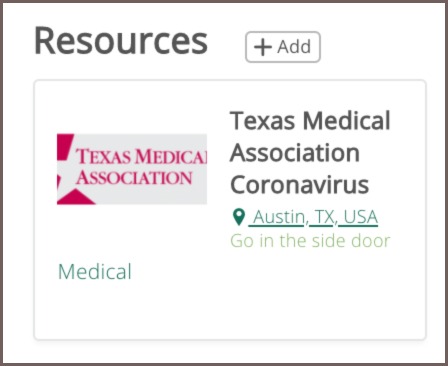Image resolution: width=448 pixels, height=366 pixels.
Task: Click the Add button beside Resources
Action: click(283, 47)
